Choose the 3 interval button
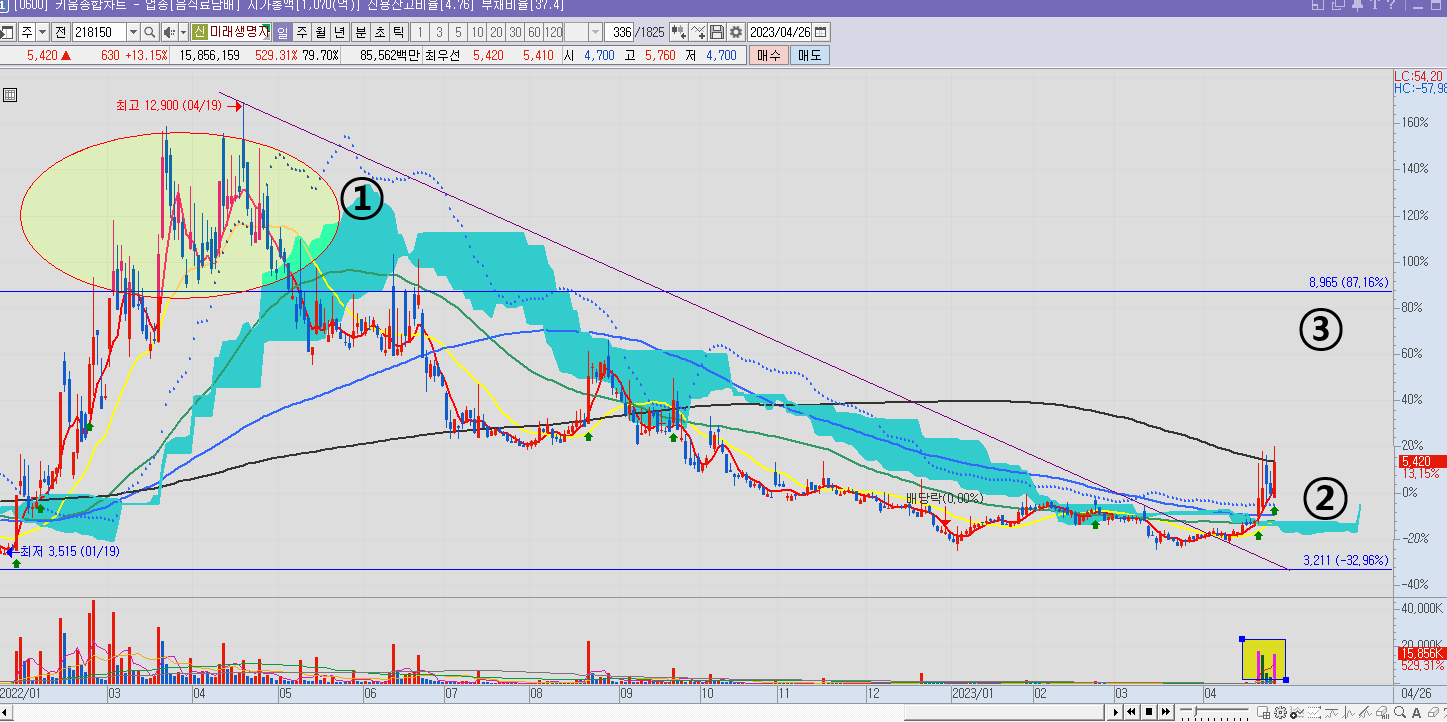This screenshot has width=1447, height=722. coord(439,32)
